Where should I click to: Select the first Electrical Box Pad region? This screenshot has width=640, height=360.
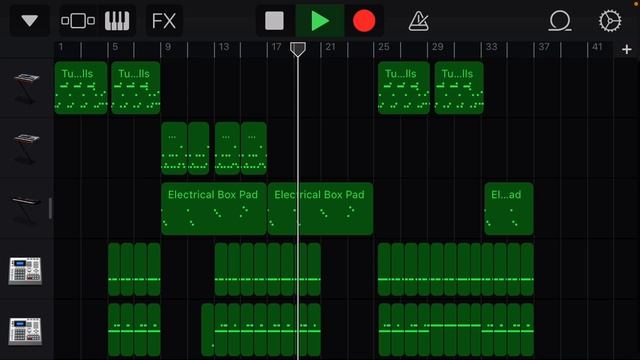pos(213,209)
